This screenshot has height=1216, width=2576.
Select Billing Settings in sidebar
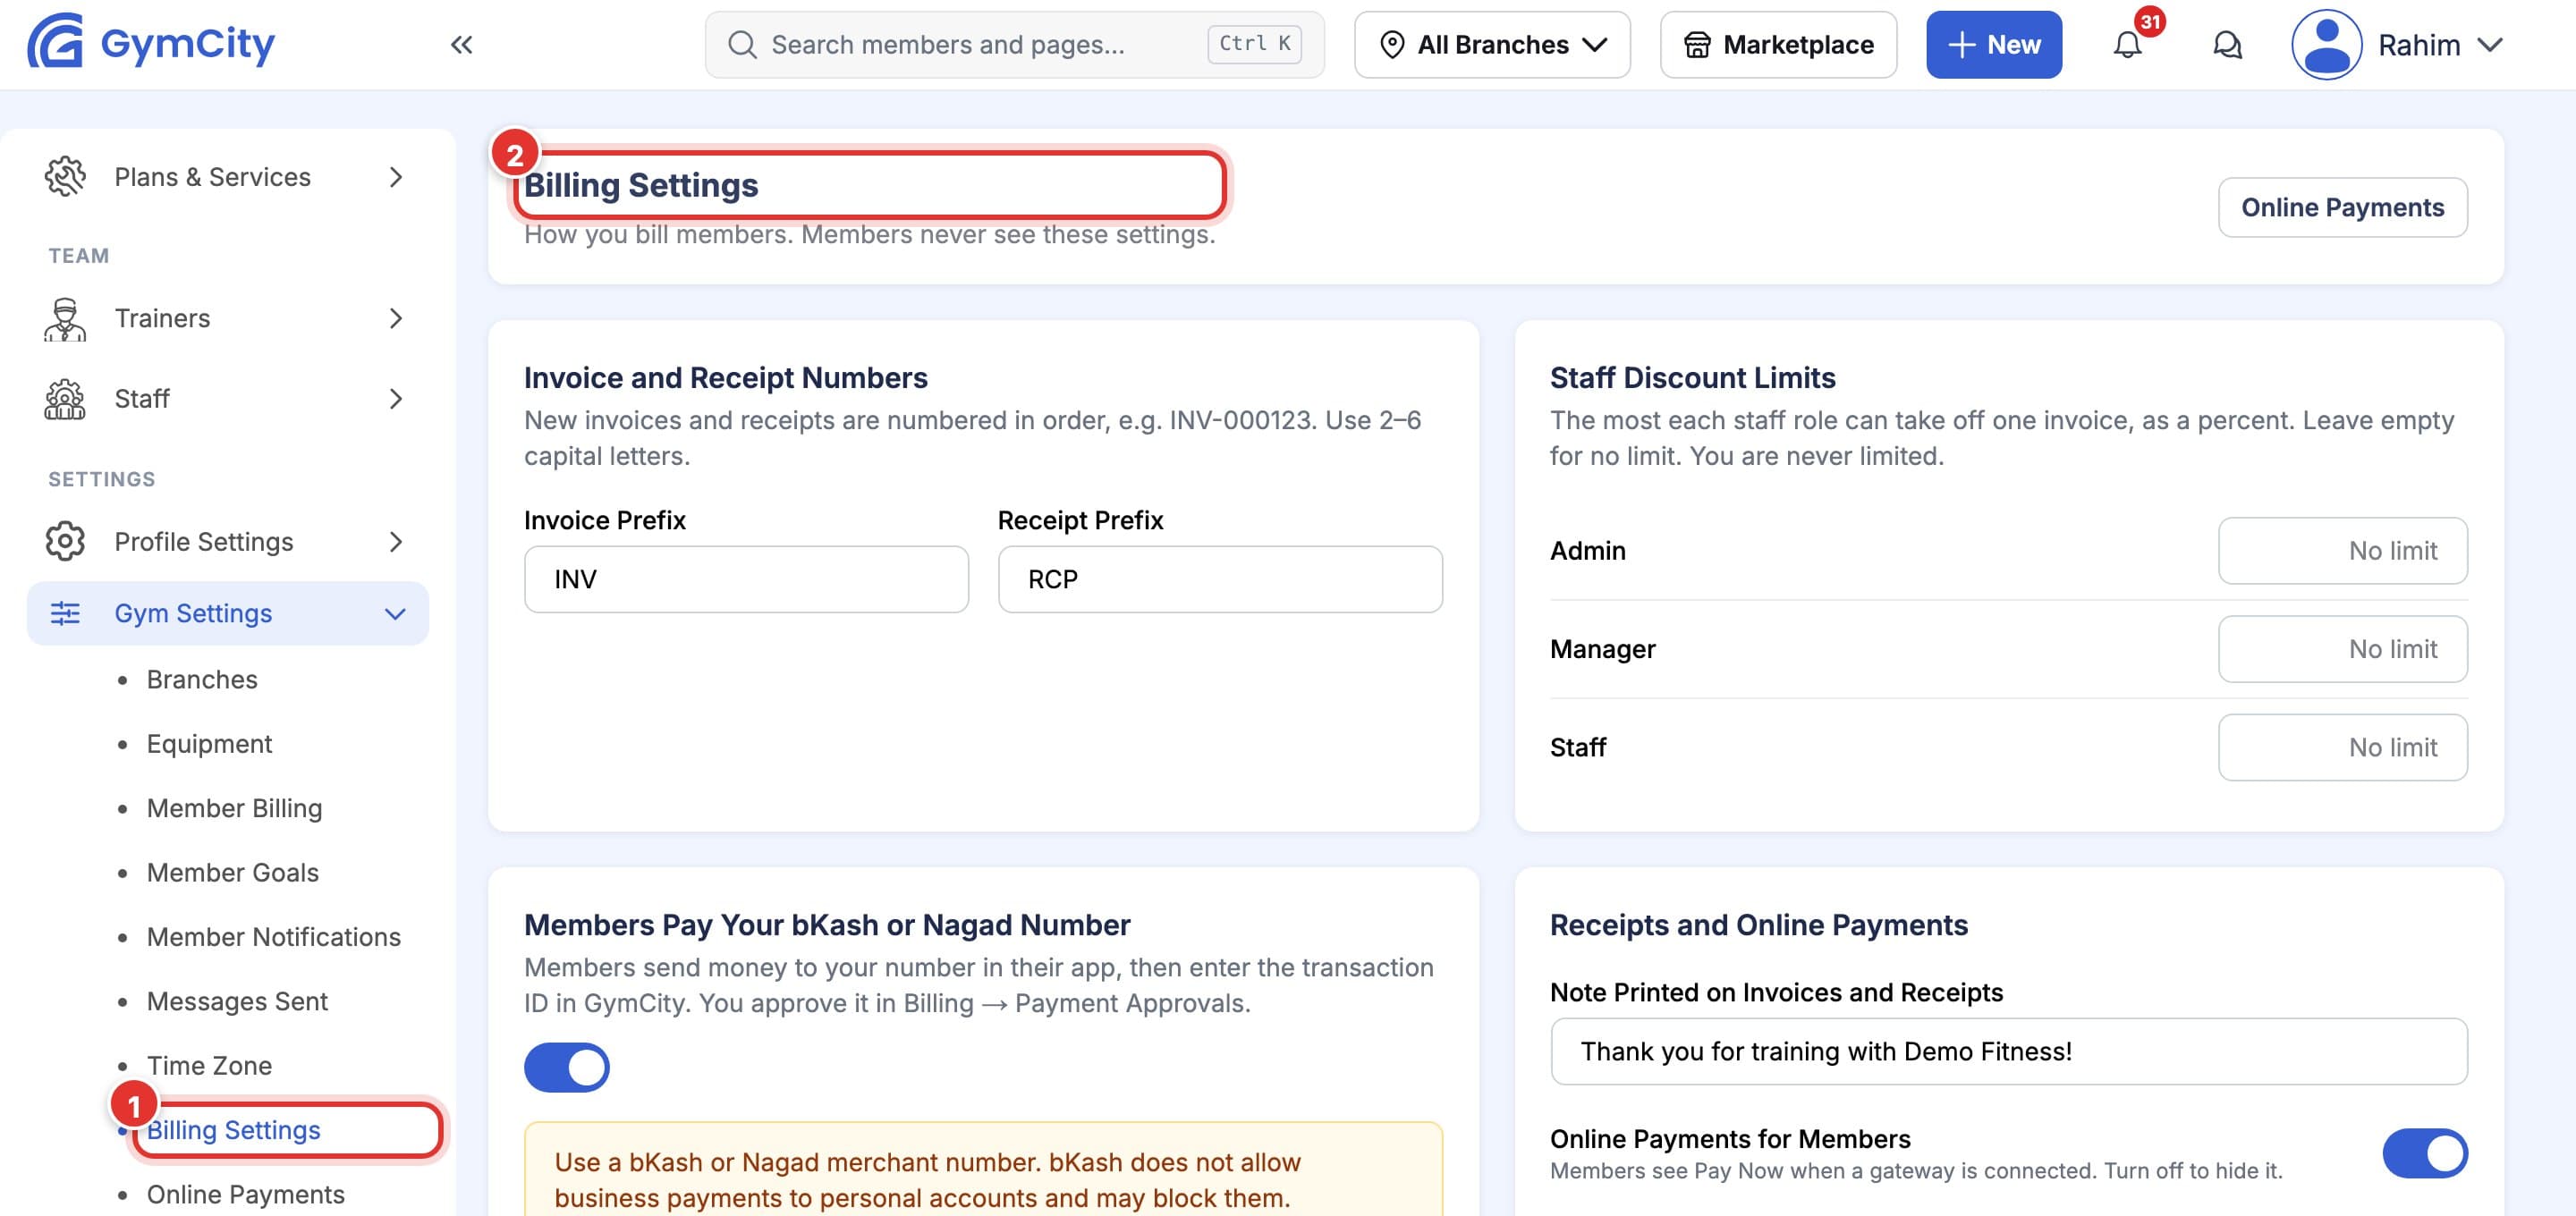tap(233, 1130)
